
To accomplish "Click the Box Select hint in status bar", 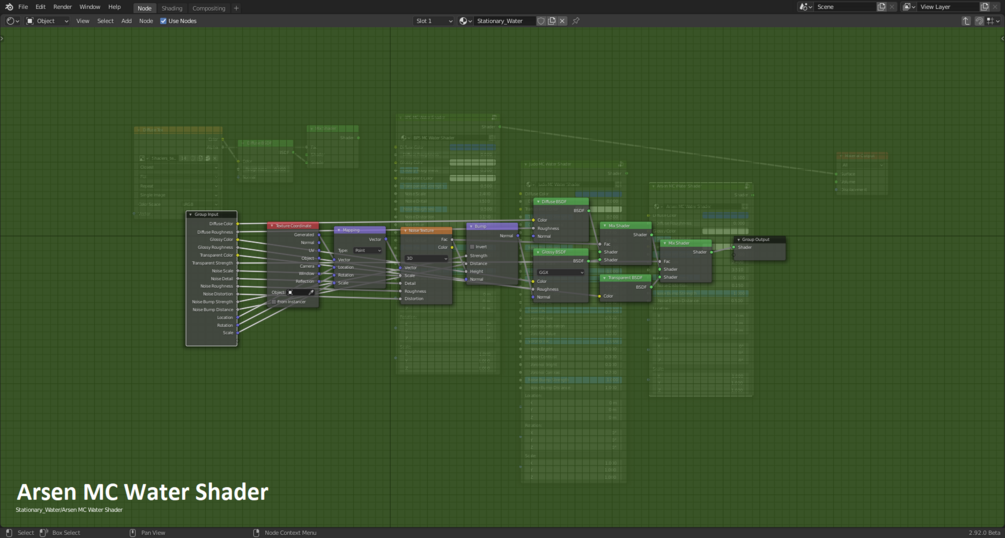I will click(x=60, y=533).
